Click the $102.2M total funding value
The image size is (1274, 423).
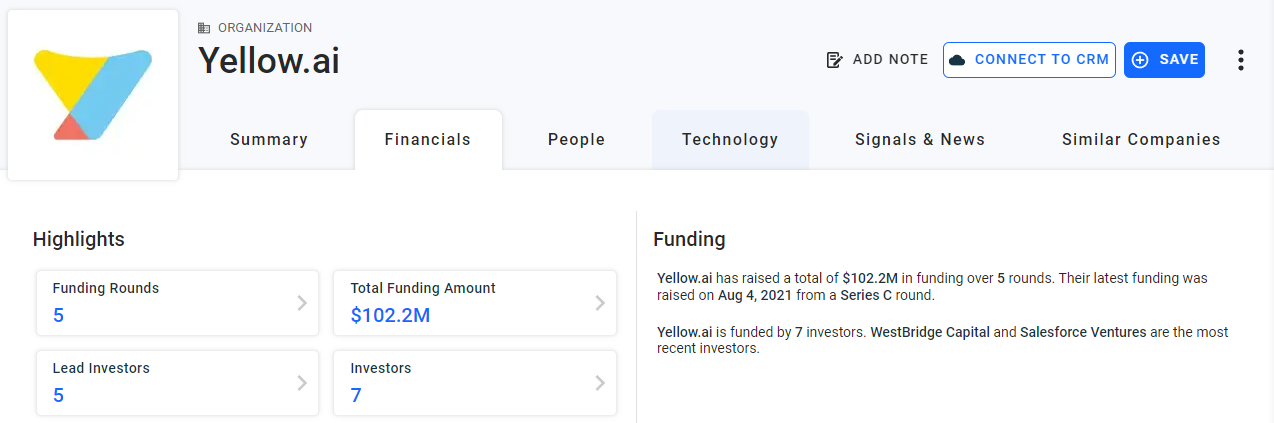[390, 316]
